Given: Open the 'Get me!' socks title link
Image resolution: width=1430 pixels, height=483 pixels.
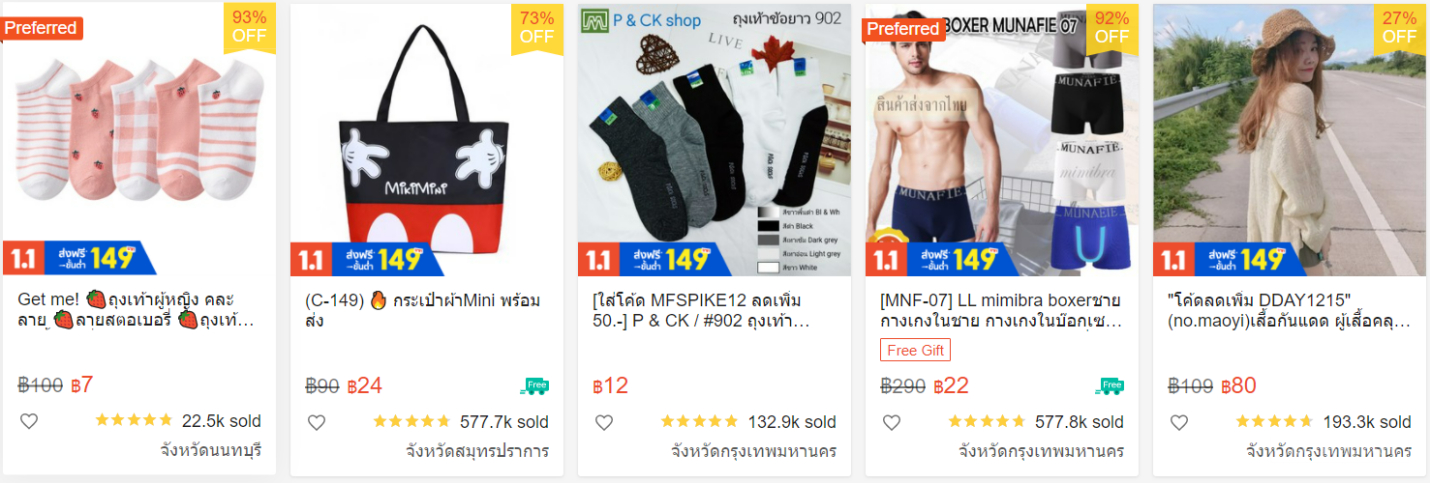Looking at the screenshot, I should [x=136, y=311].
